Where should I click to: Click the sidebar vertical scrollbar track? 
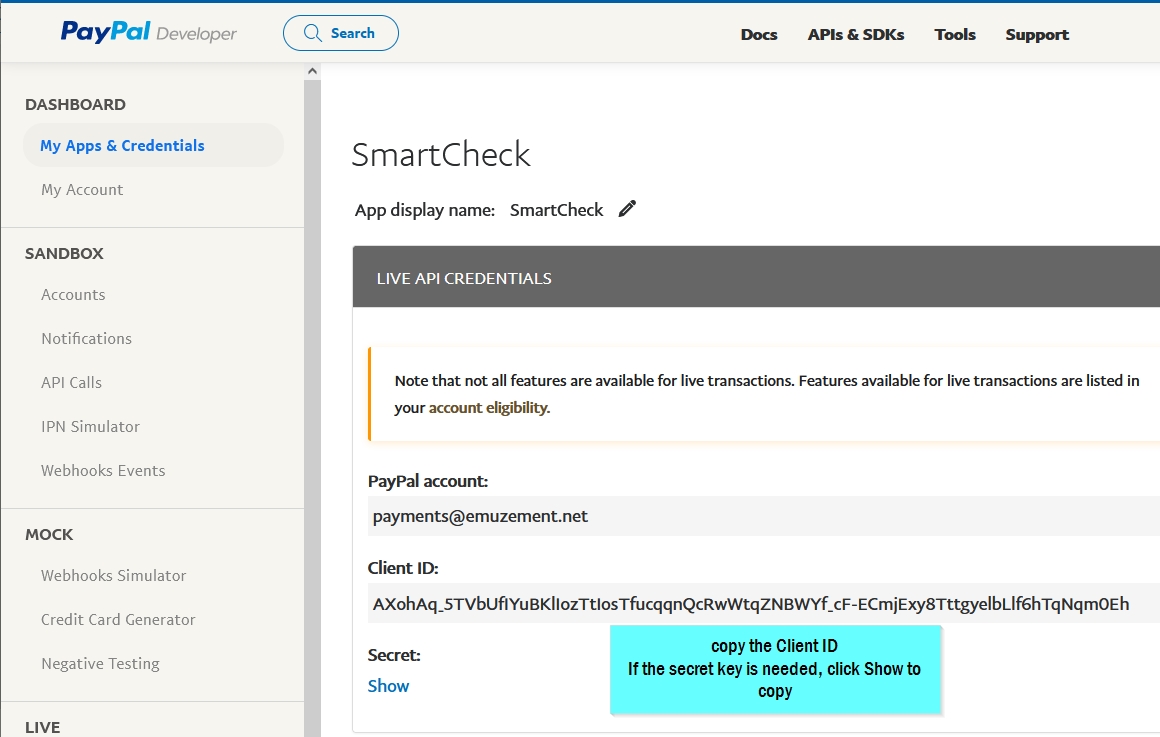(312, 407)
